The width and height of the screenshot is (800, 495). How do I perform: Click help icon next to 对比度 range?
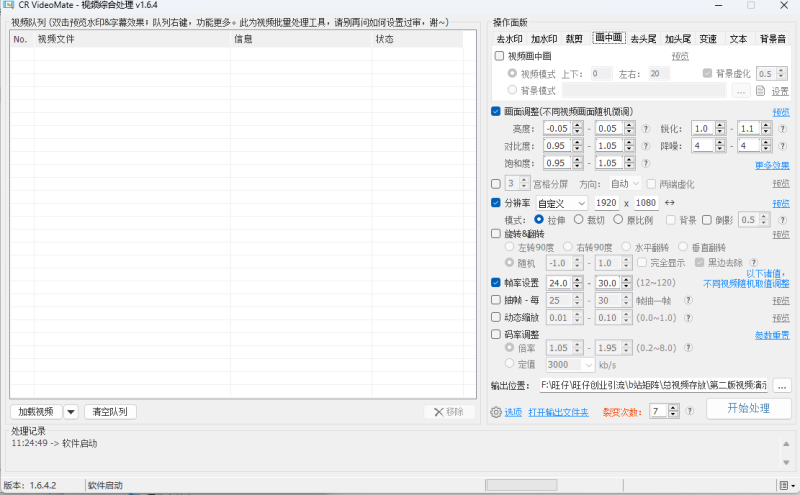click(645, 146)
